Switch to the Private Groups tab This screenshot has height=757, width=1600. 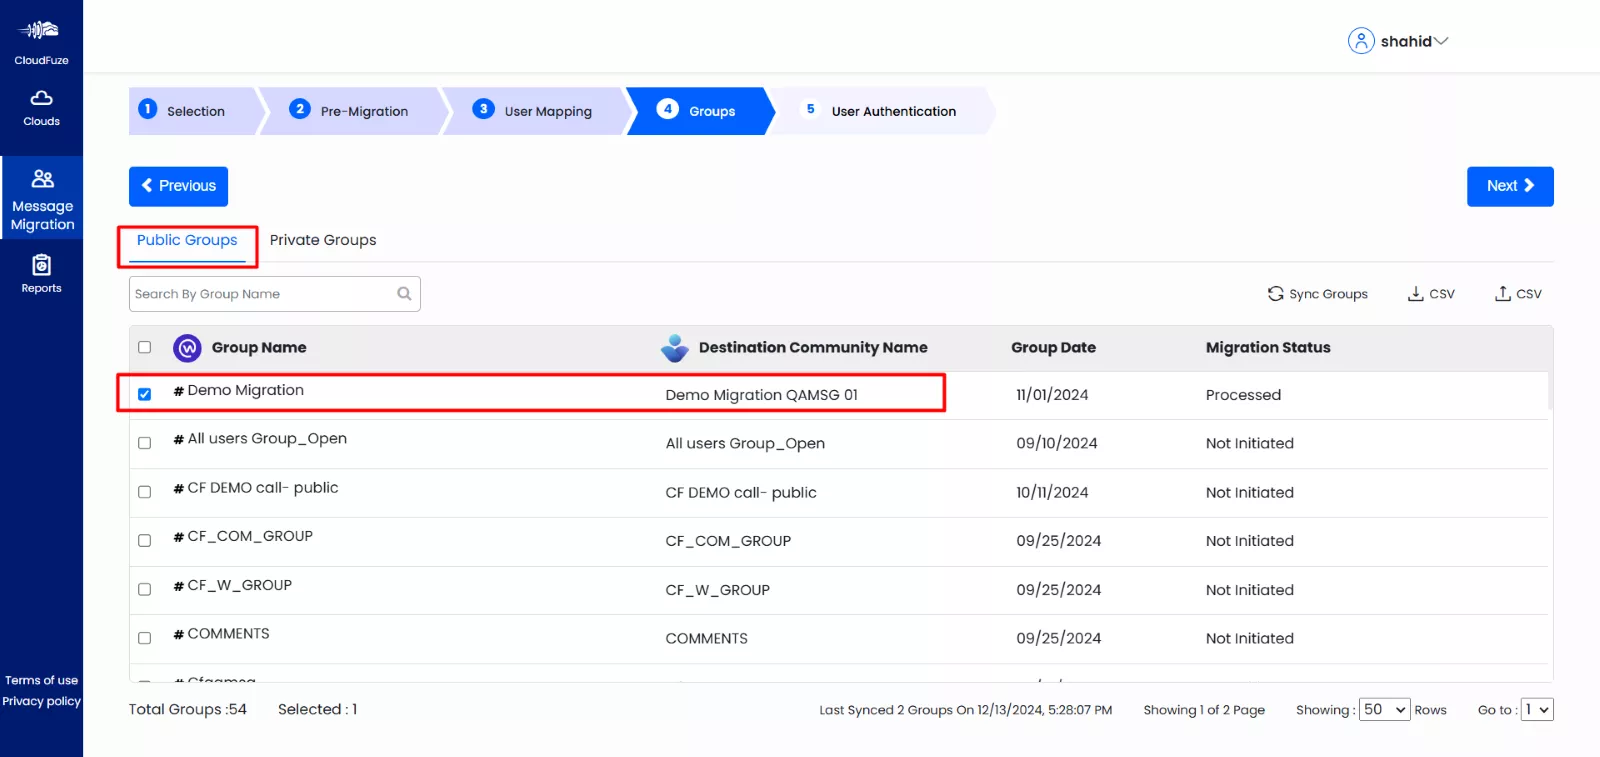323,240
